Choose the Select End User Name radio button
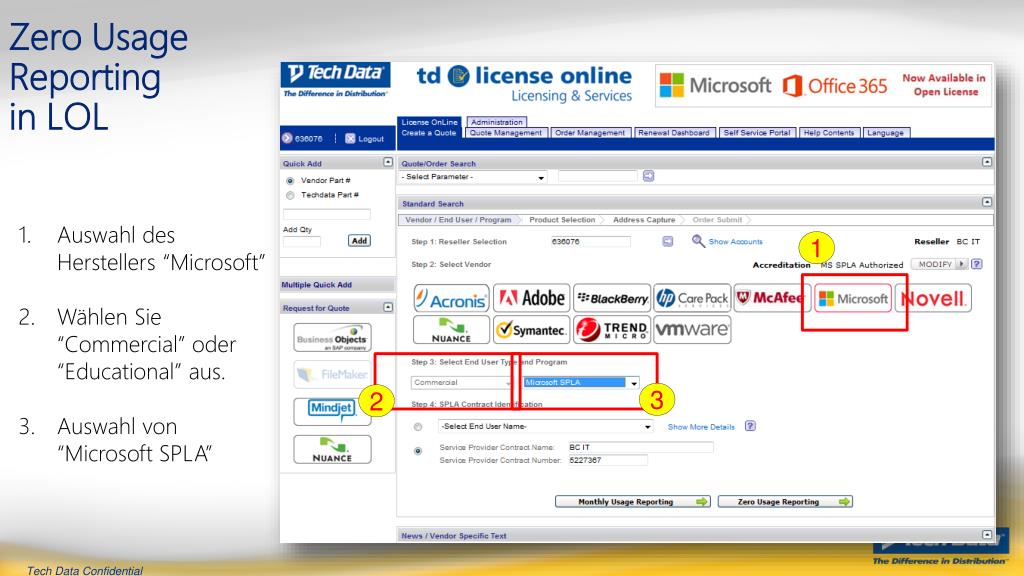 418,427
